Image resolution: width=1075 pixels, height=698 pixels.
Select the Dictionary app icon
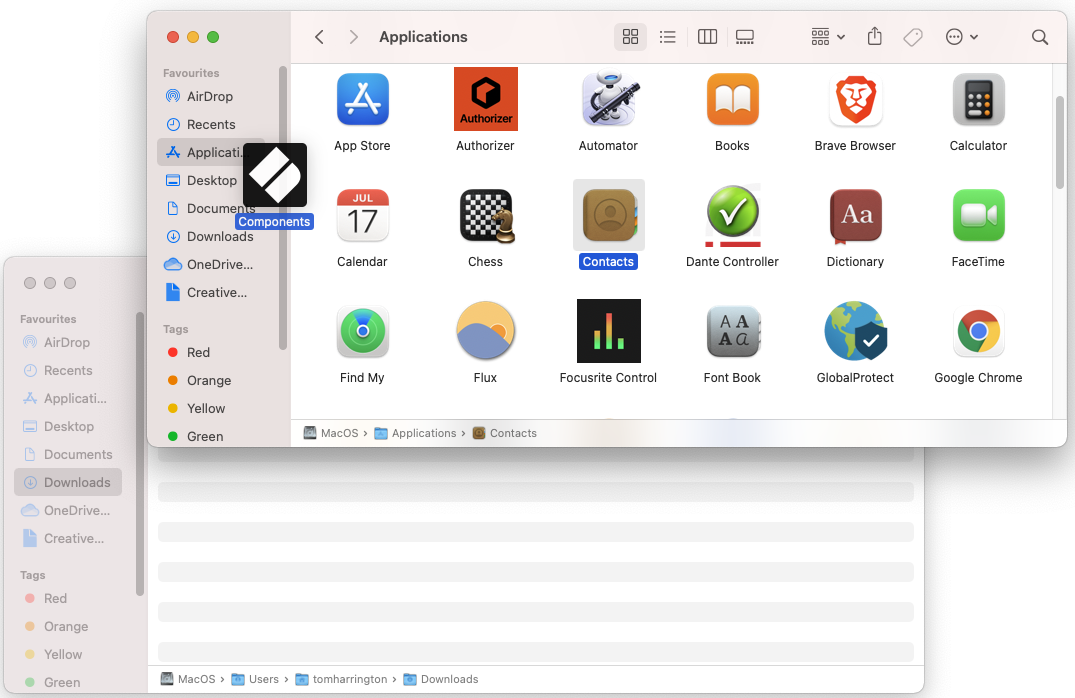pos(856,216)
